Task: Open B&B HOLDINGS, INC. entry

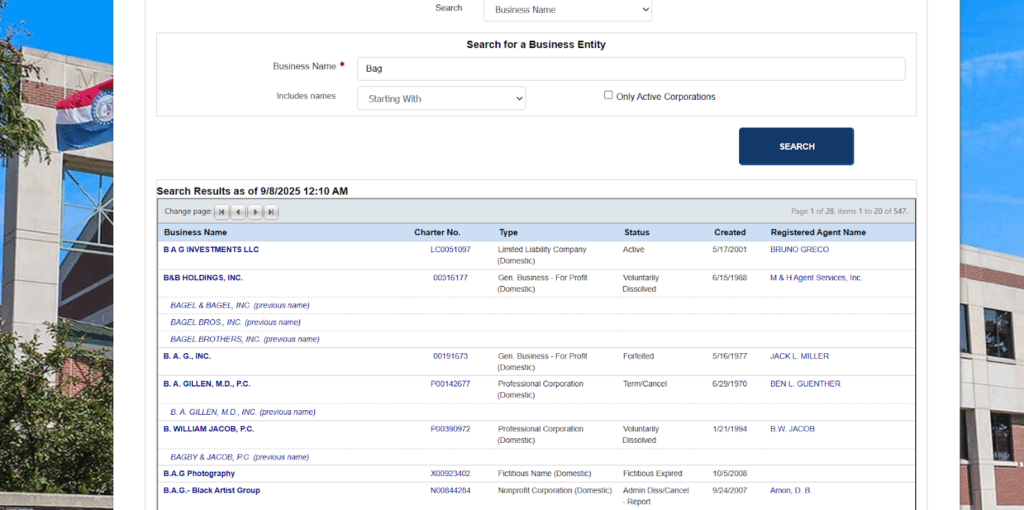Action: point(203,278)
